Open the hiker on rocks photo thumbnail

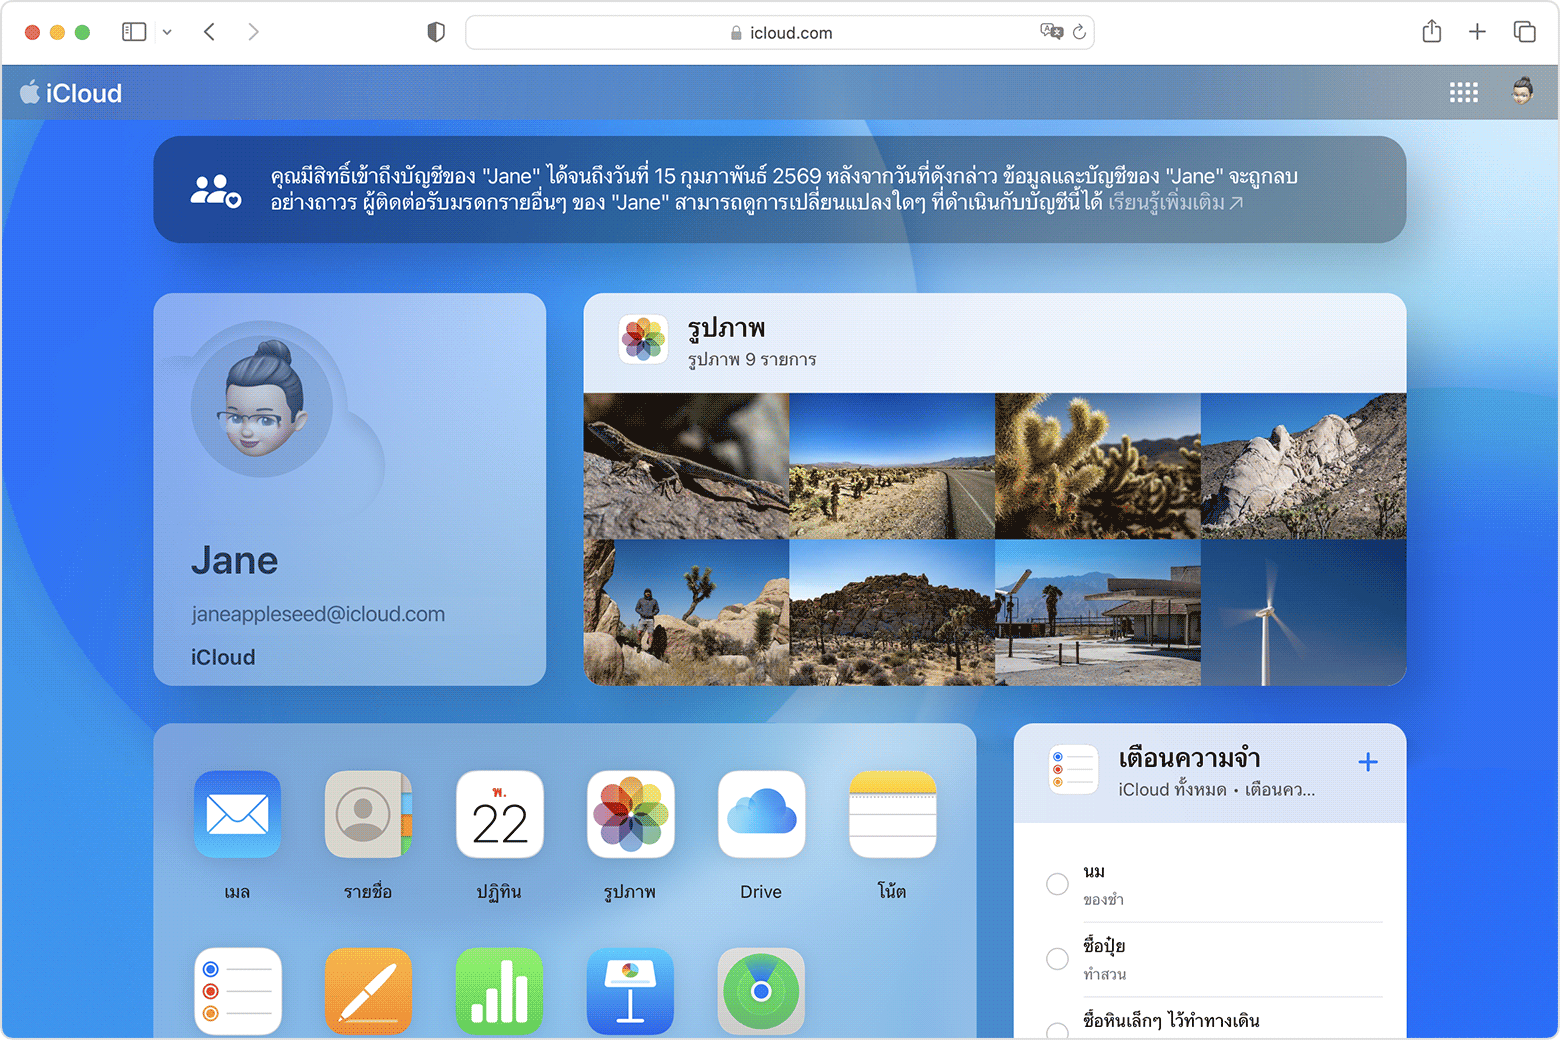(x=686, y=613)
